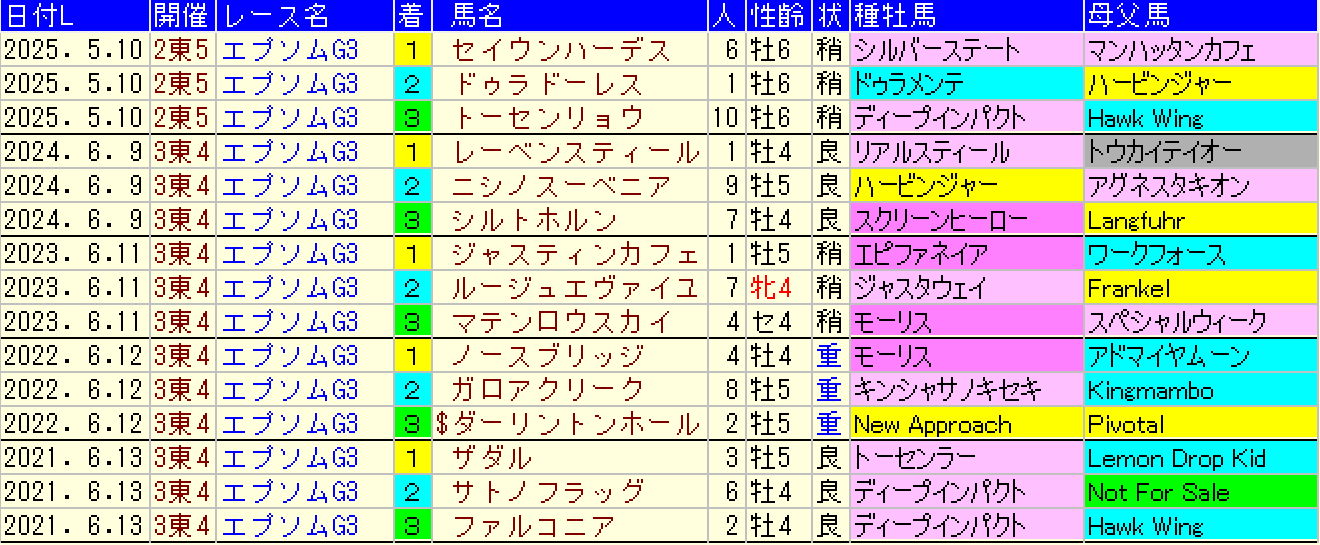Open horse name セイウンハーデス
Image resolution: width=1320 pixels, height=545 pixels.
point(561,50)
